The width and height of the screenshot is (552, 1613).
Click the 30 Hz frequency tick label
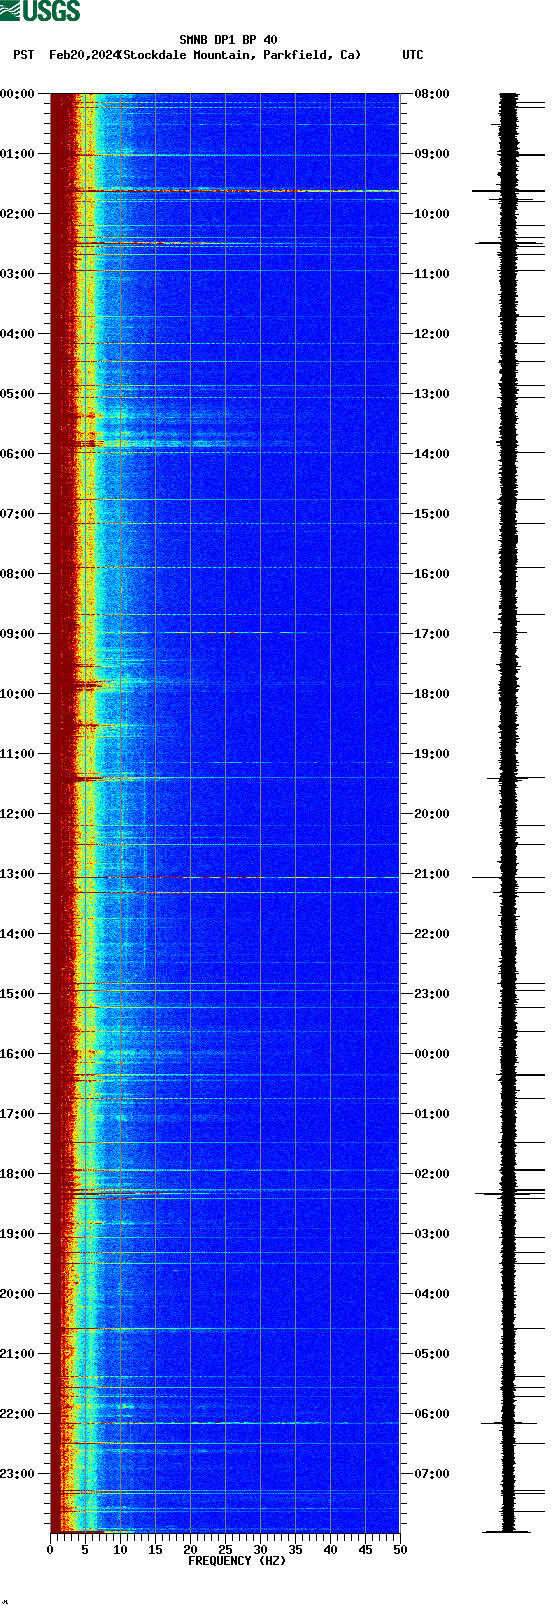coord(260,1550)
